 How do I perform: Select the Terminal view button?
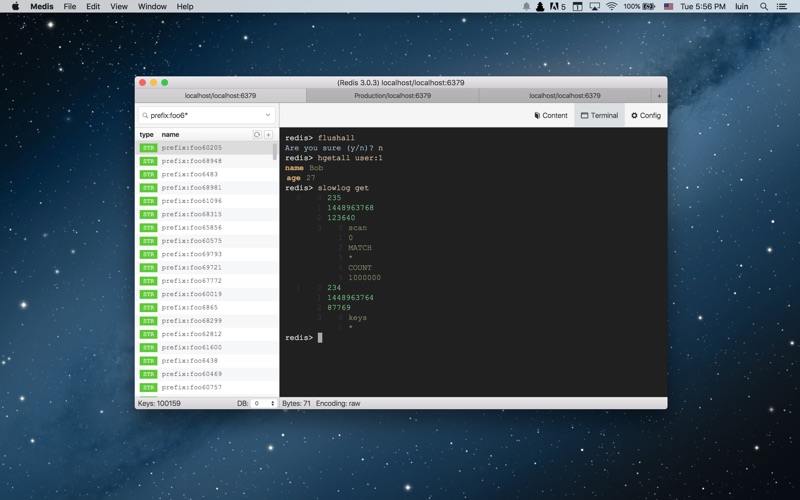pos(599,115)
